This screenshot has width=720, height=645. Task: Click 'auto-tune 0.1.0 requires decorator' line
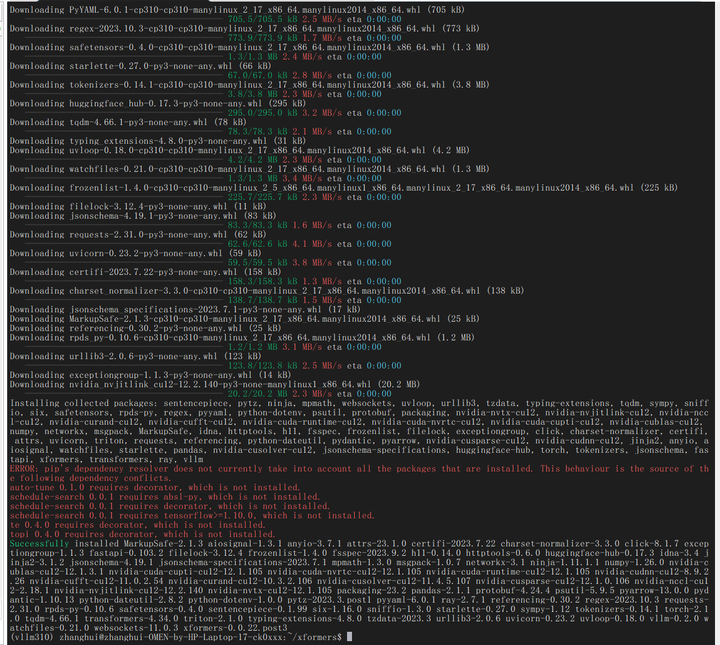click(x=155, y=488)
